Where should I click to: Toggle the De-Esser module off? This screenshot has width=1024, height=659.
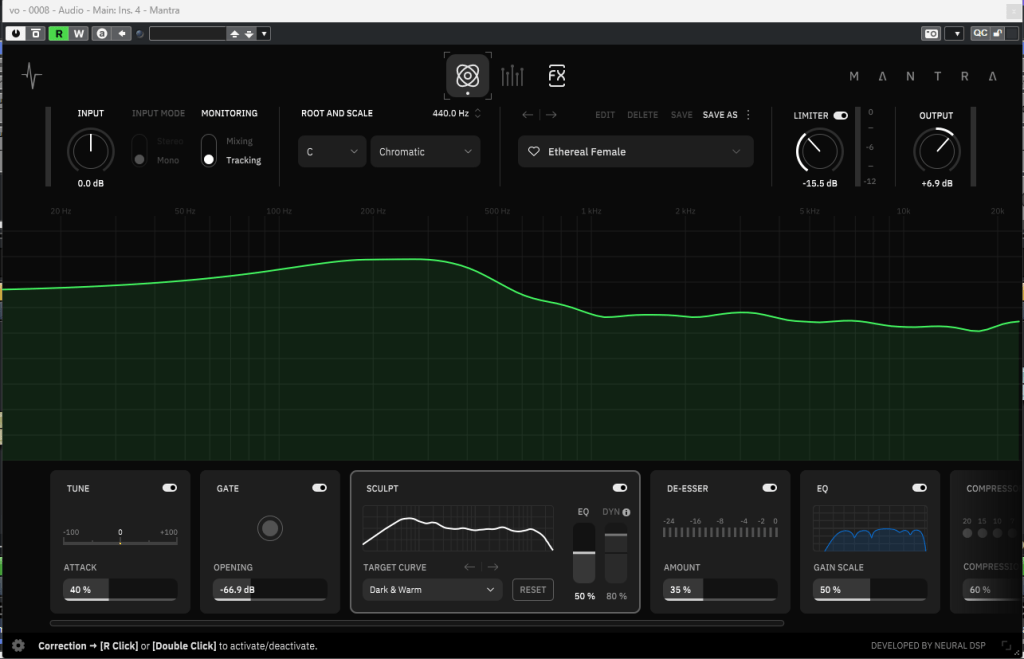point(769,488)
